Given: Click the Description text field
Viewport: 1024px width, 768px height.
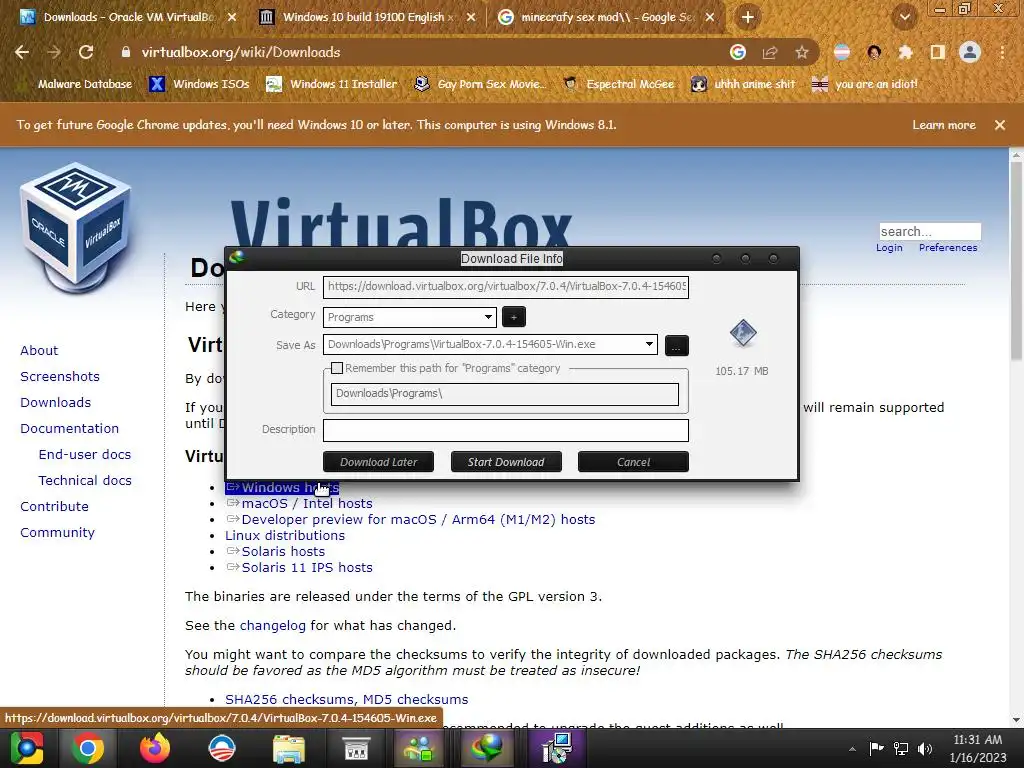Looking at the screenshot, I should [x=505, y=430].
